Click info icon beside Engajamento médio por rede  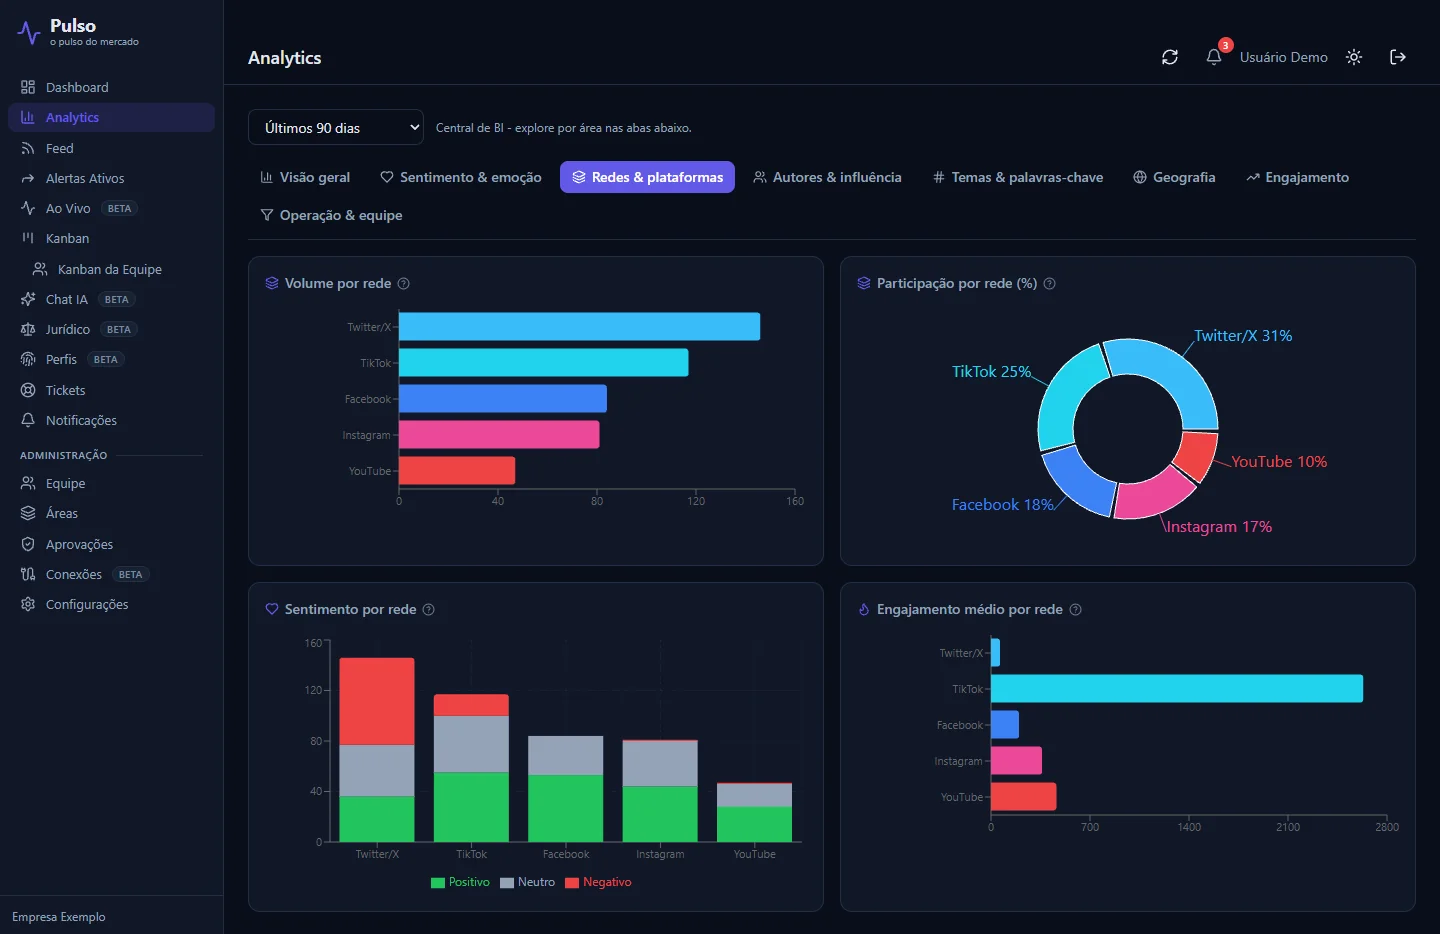pos(1076,610)
